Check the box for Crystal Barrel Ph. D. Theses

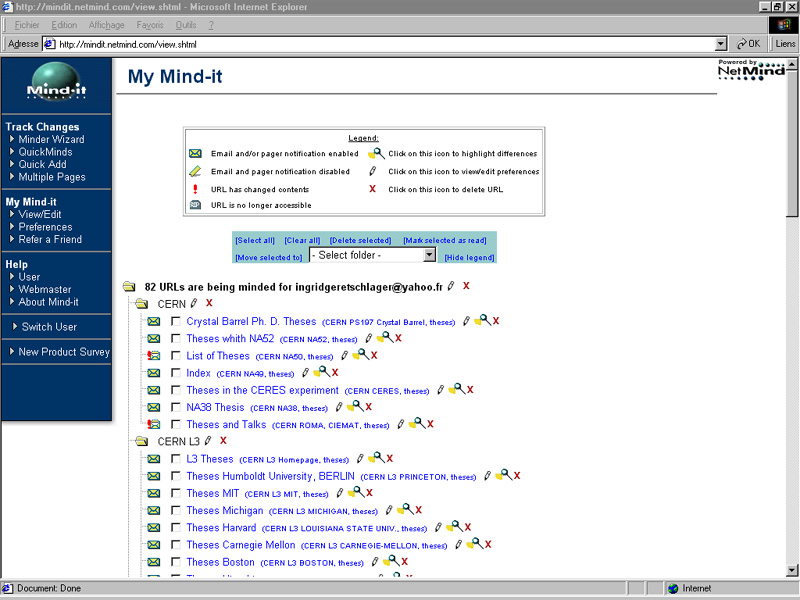pos(176,321)
